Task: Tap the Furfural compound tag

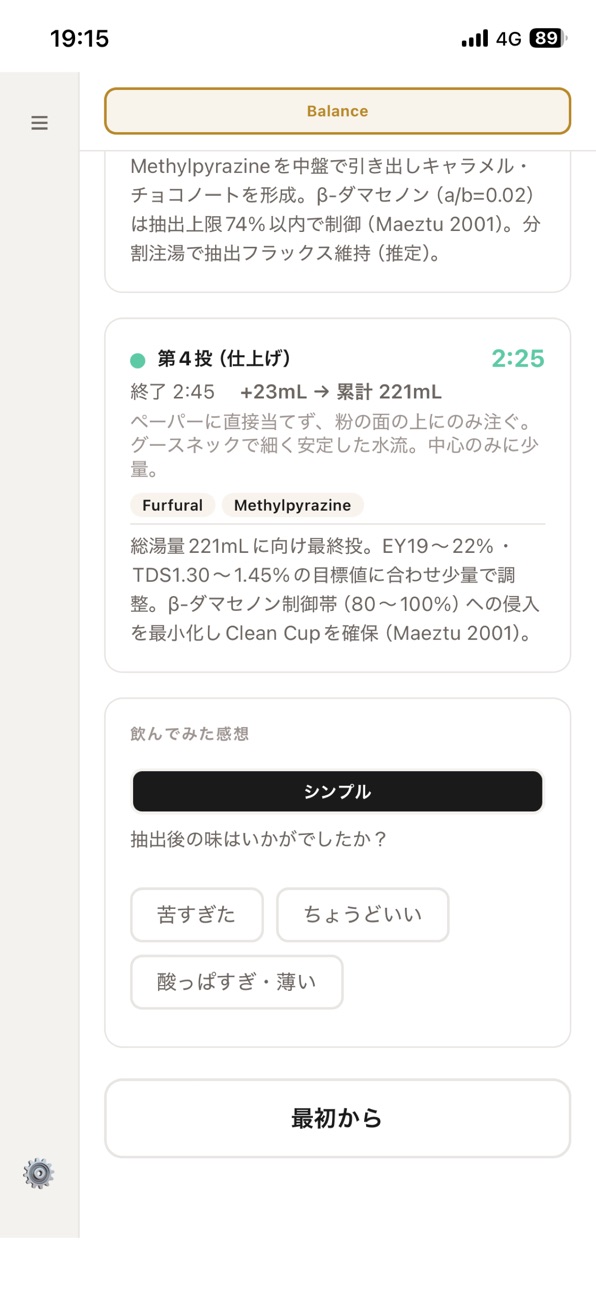Action: [172, 505]
